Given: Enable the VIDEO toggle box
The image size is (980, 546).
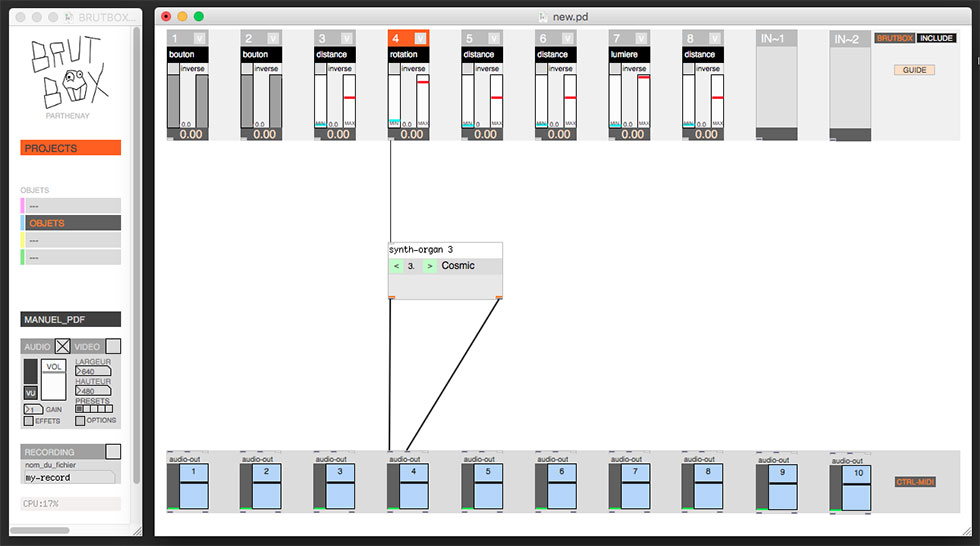Looking at the screenshot, I should tap(113, 346).
